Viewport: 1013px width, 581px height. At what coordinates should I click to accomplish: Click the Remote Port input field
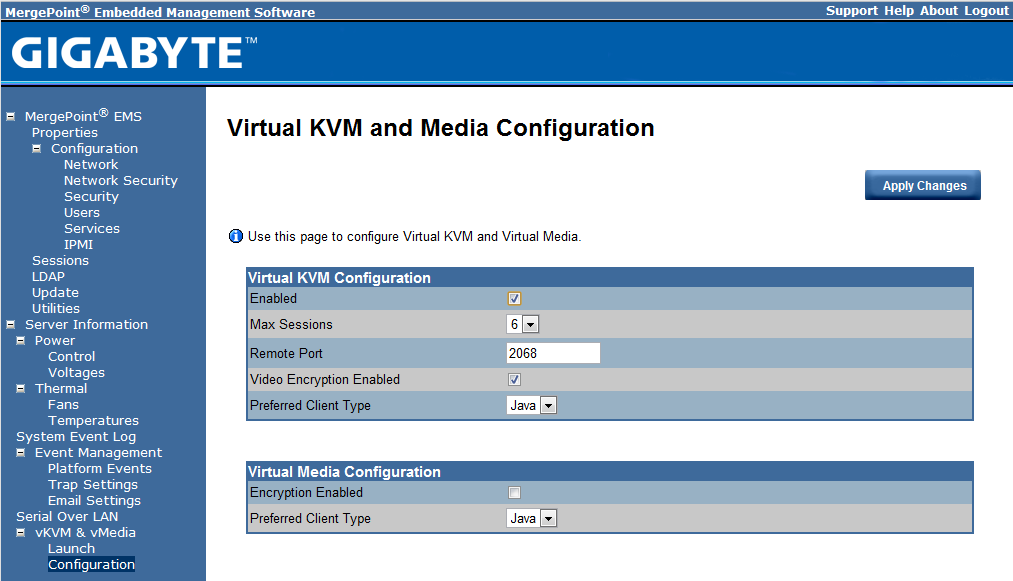[x=553, y=353]
